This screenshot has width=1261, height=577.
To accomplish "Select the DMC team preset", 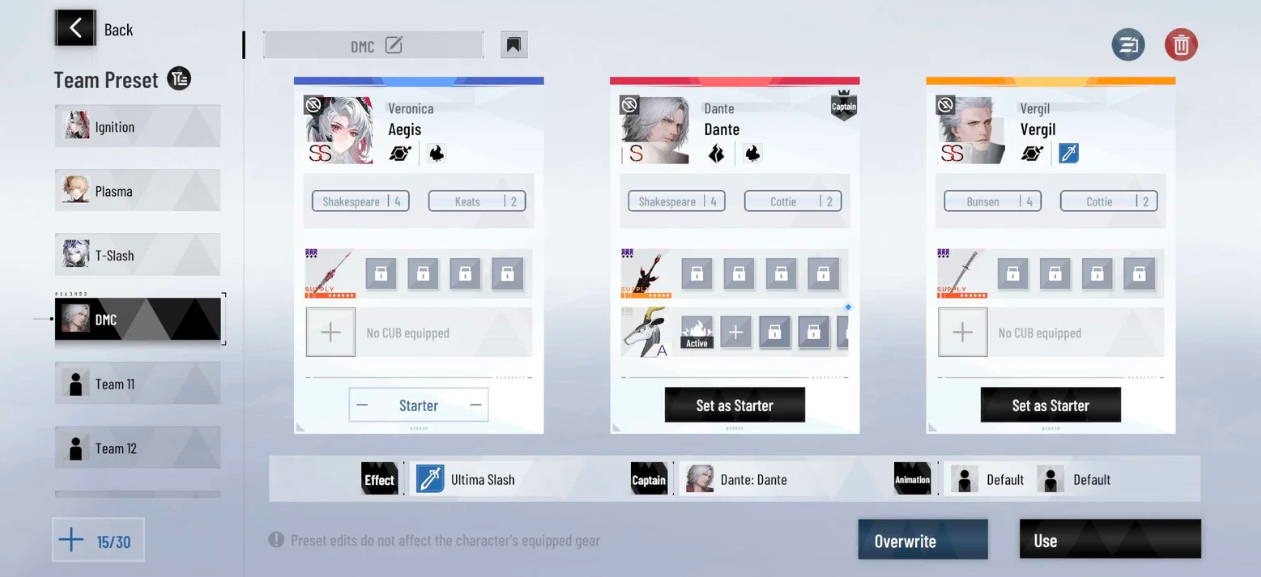I will coord(138,319).
